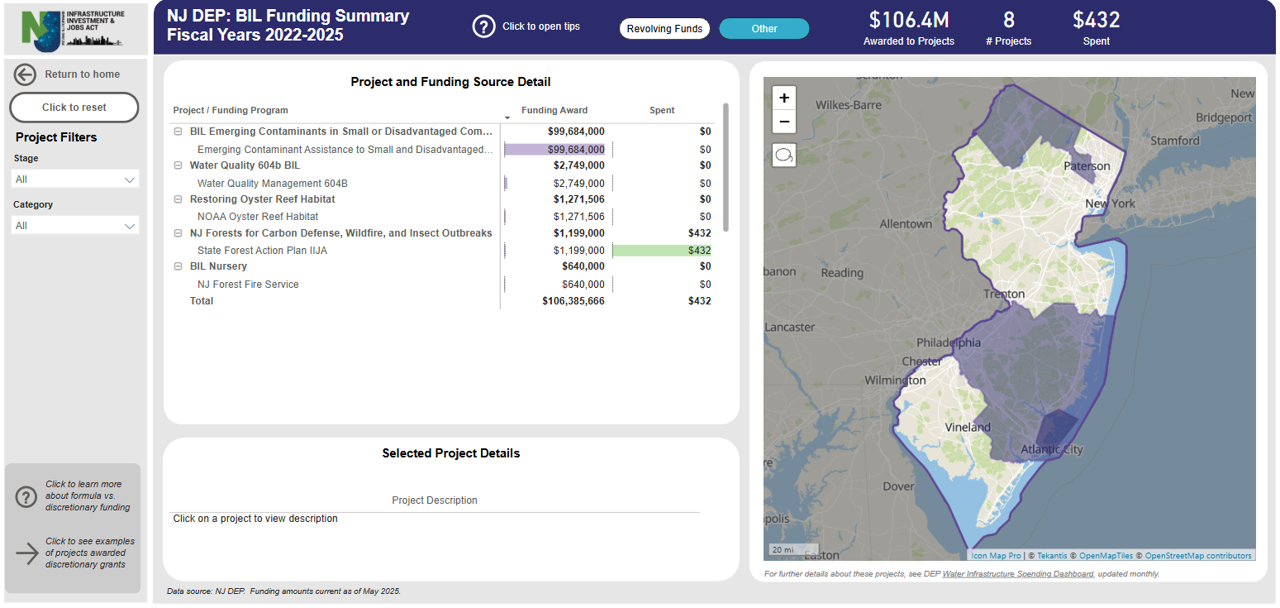
Task: Click the OpenStreetMap contributors attribution link
Action: [x=1199, y=555]
